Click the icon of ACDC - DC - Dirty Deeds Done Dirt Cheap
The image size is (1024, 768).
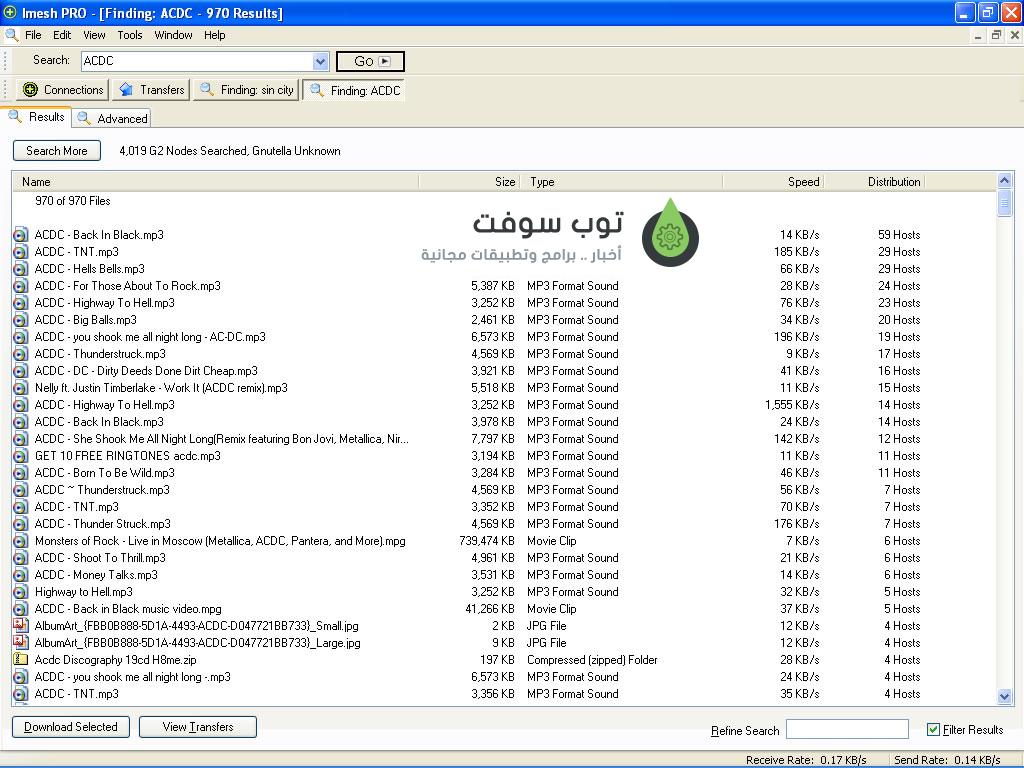20,371
